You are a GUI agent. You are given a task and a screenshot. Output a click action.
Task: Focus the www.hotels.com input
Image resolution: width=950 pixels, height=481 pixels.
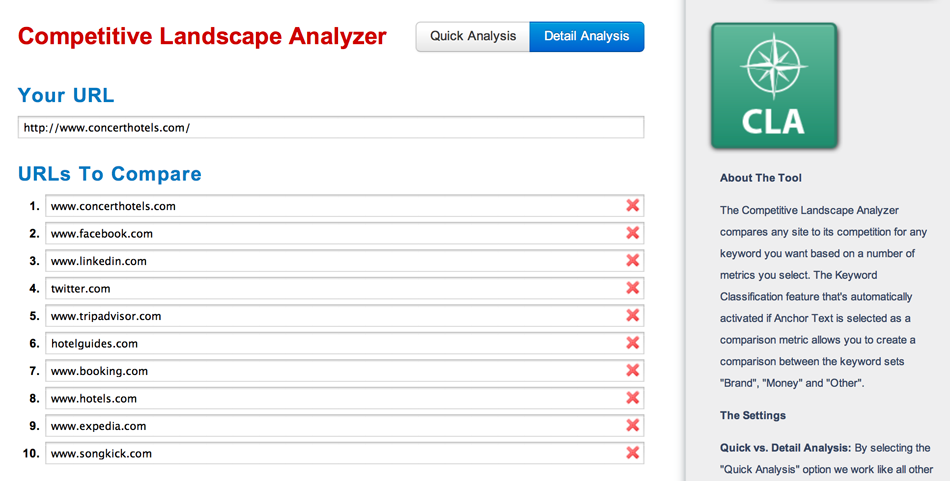pyautogui.click(x=344, y=398)
